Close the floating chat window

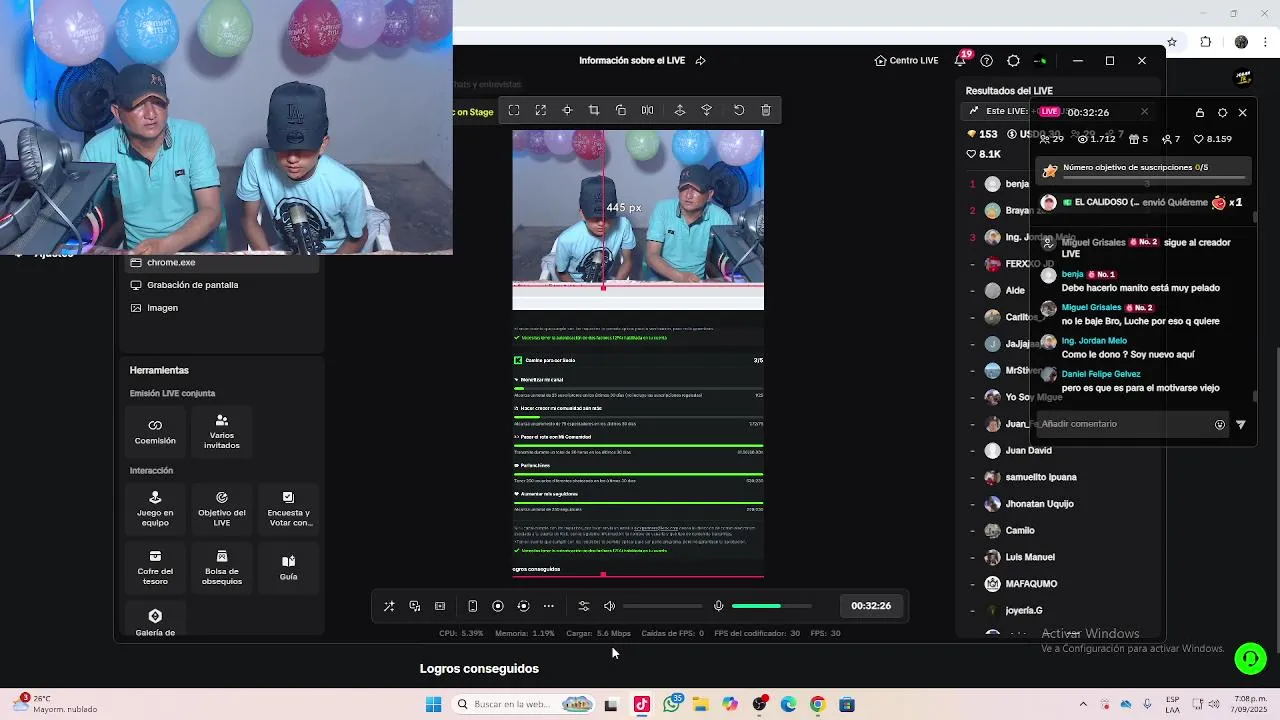click(x=1243, y=113)
